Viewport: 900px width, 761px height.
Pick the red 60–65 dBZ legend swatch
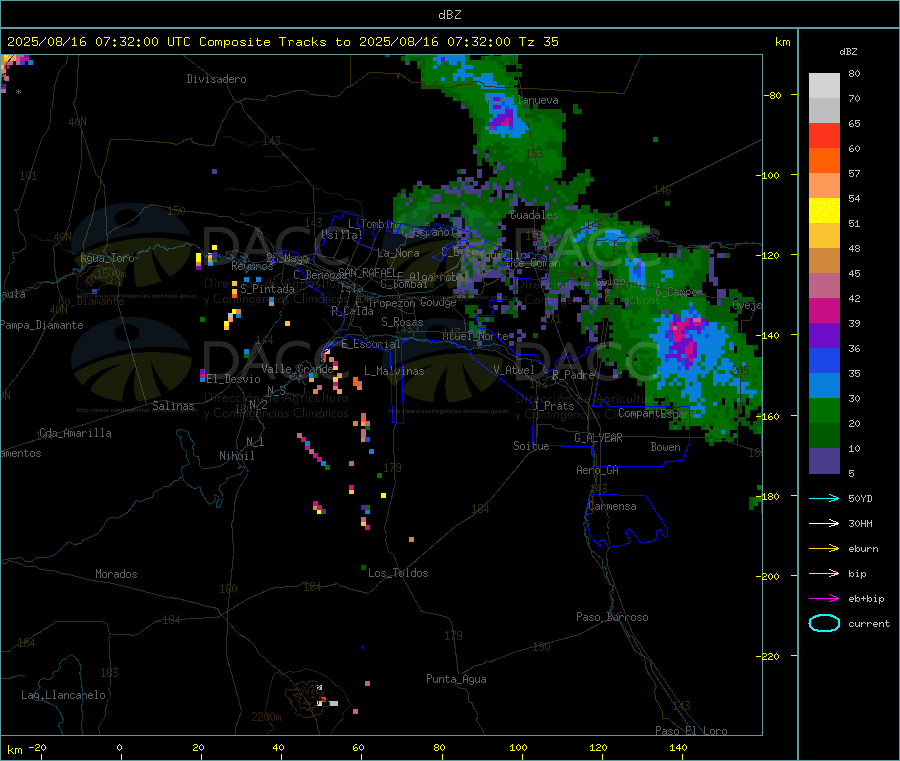pos(824,135)
